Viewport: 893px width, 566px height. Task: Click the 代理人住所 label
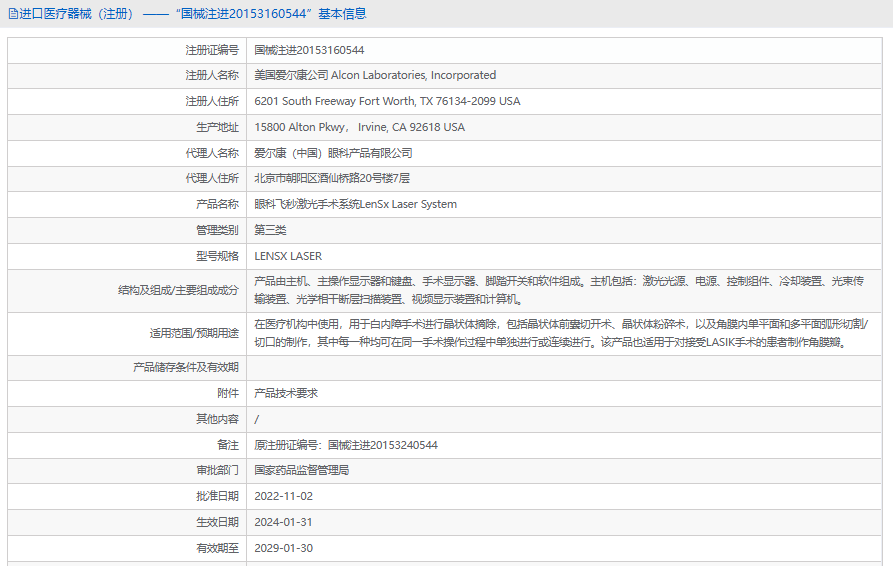click(212, 178)
